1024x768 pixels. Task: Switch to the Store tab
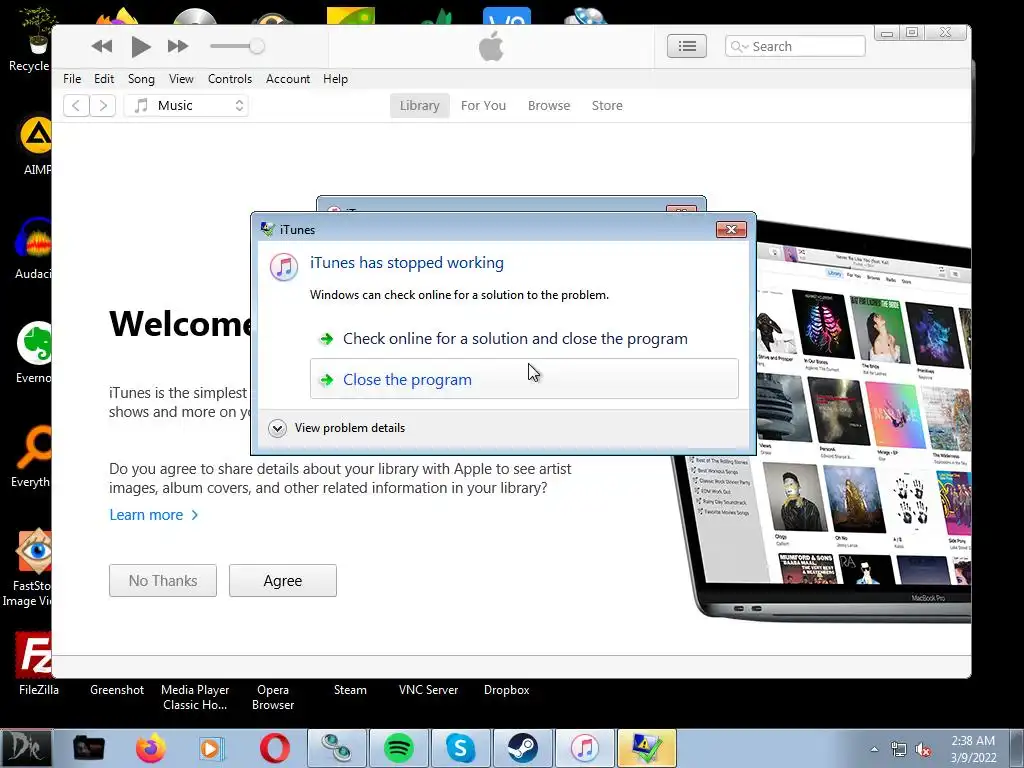(607, 106)
